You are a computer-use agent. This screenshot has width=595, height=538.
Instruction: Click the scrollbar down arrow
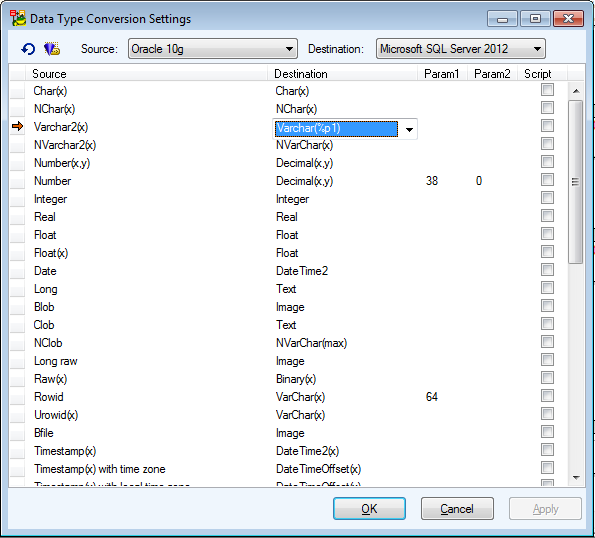click(576, 478)
